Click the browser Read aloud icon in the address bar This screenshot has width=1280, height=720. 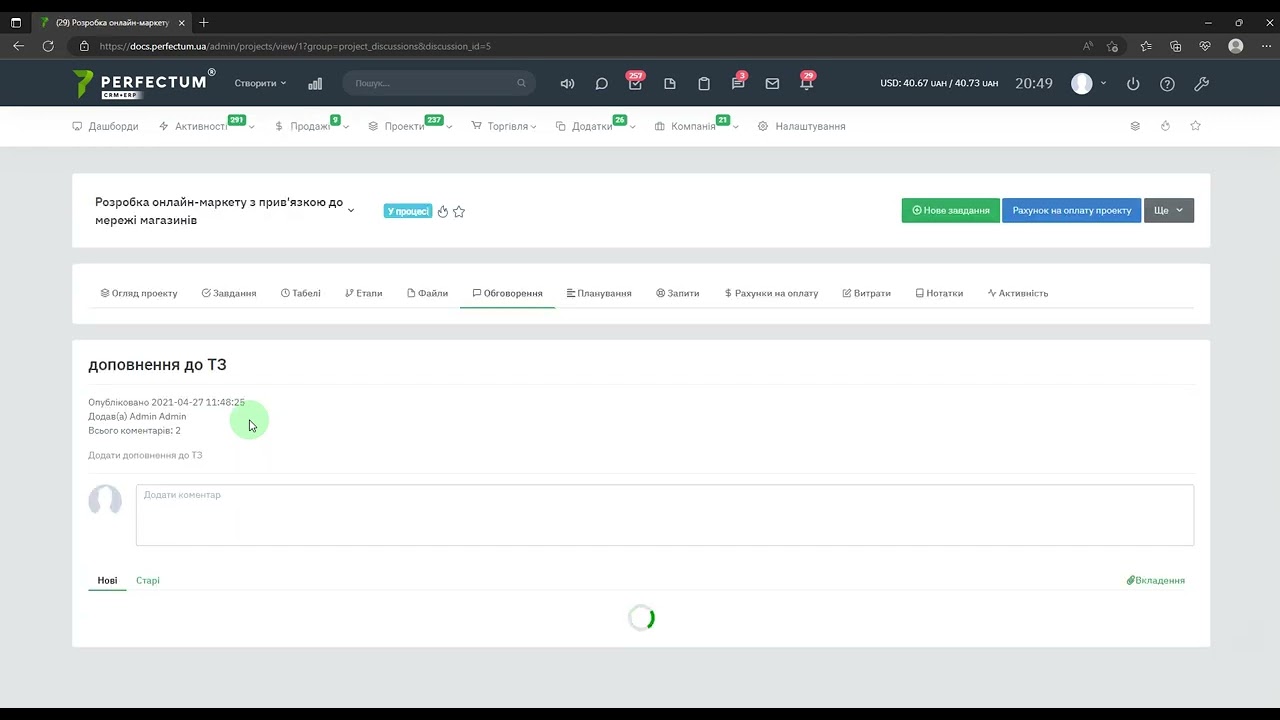(1088, 46)
